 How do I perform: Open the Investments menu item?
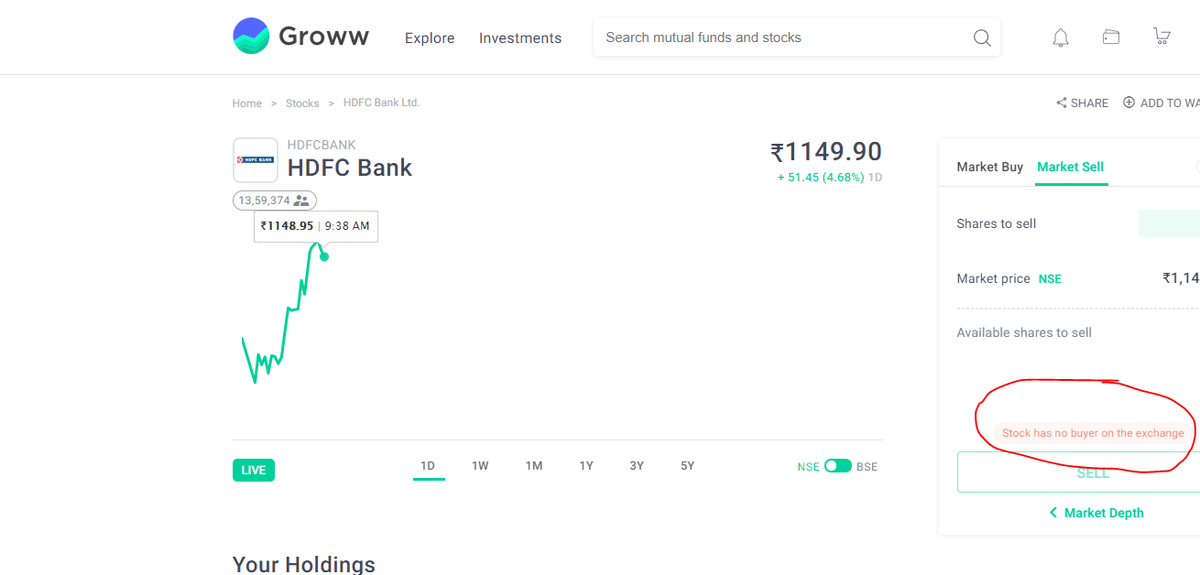(520, 38)
